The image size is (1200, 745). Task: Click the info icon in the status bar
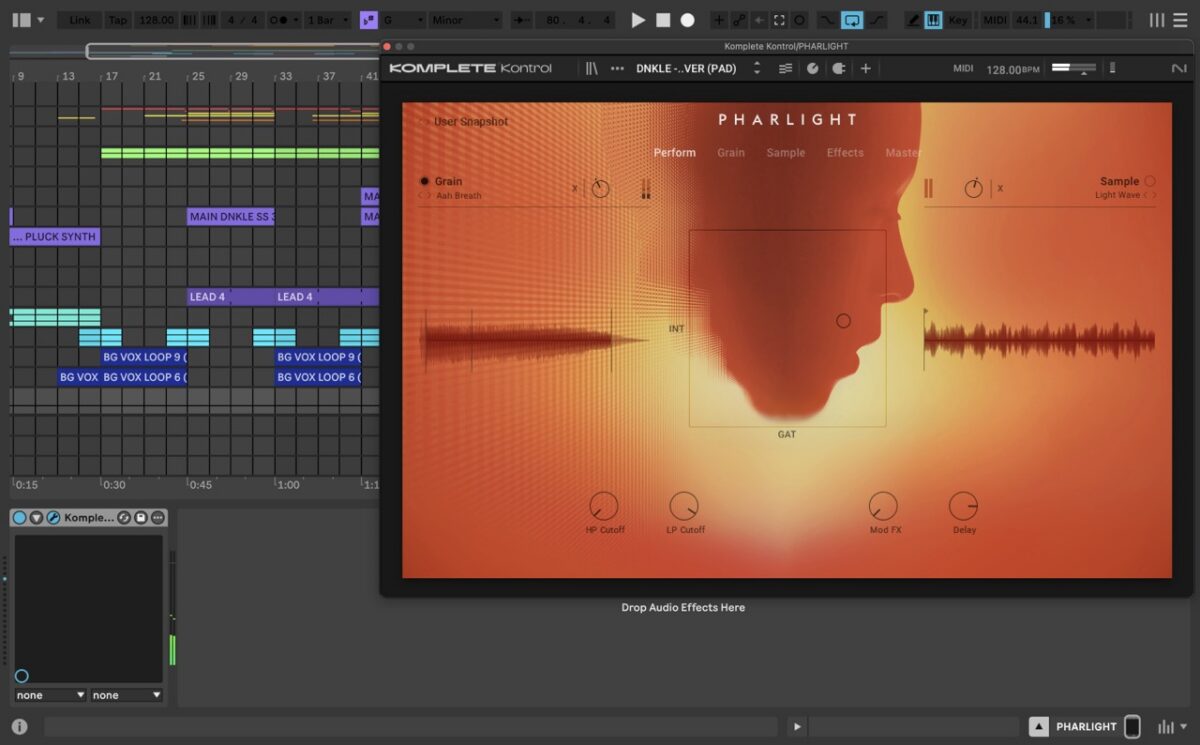click(19, 727)
